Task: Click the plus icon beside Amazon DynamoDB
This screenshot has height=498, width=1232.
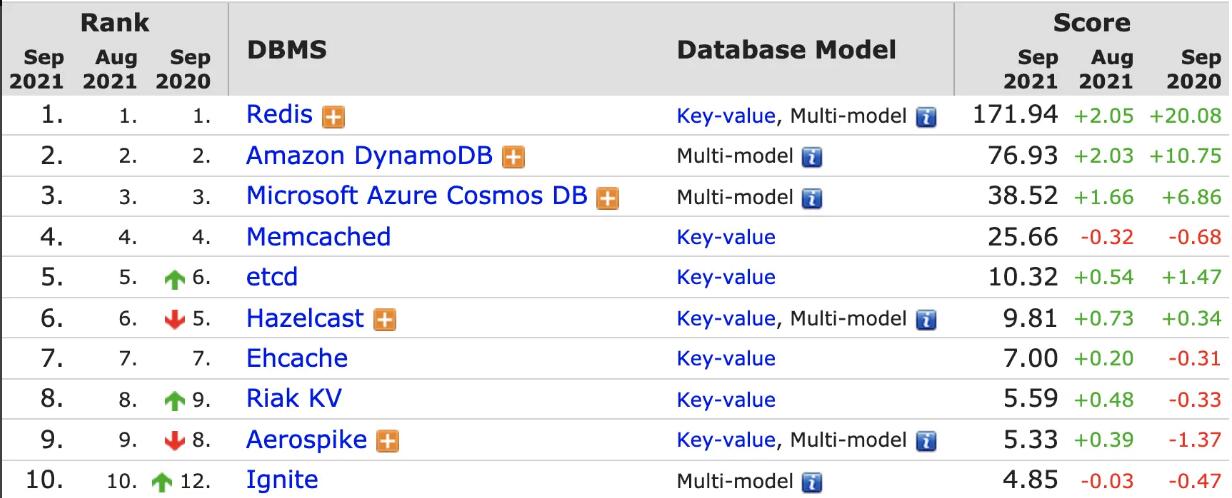Action: click(514, 157)
